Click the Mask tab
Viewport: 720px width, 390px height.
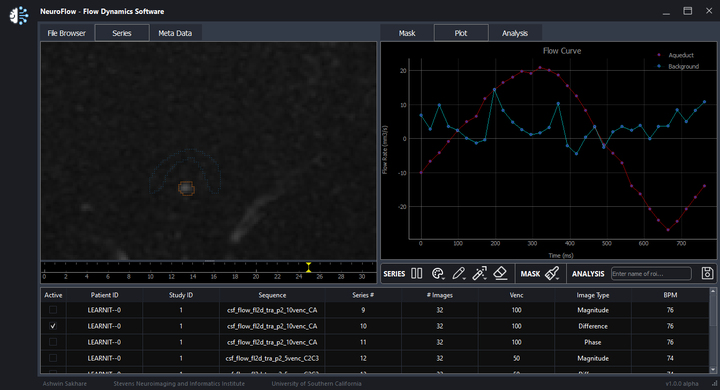tap(407, 33)
